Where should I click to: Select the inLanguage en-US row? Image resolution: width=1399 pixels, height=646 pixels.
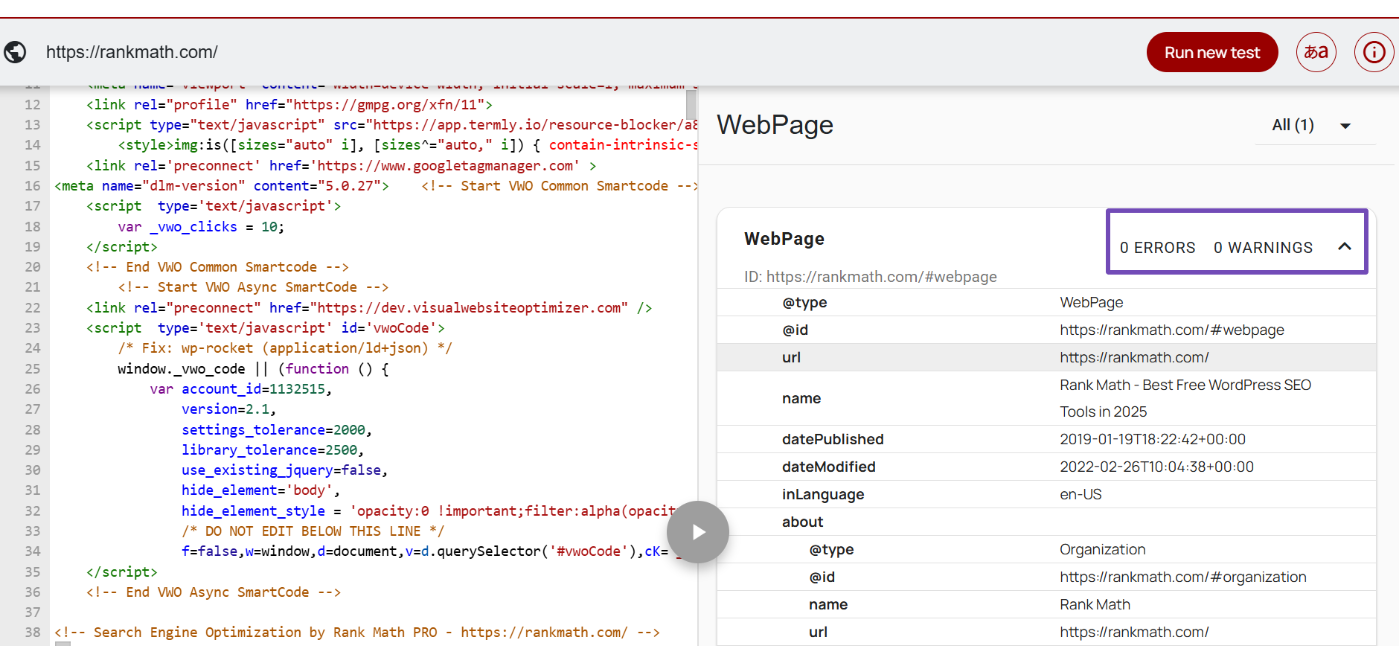(1046, 494)
